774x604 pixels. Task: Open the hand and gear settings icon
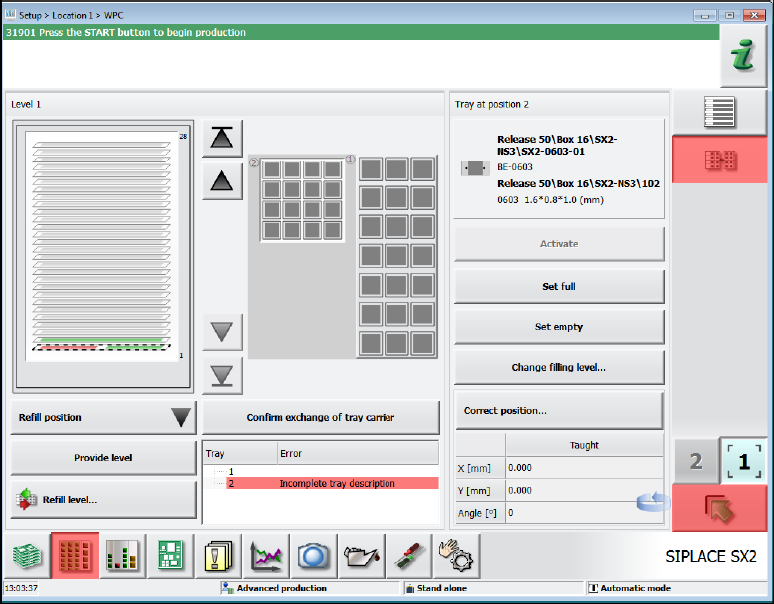[457, 555]
